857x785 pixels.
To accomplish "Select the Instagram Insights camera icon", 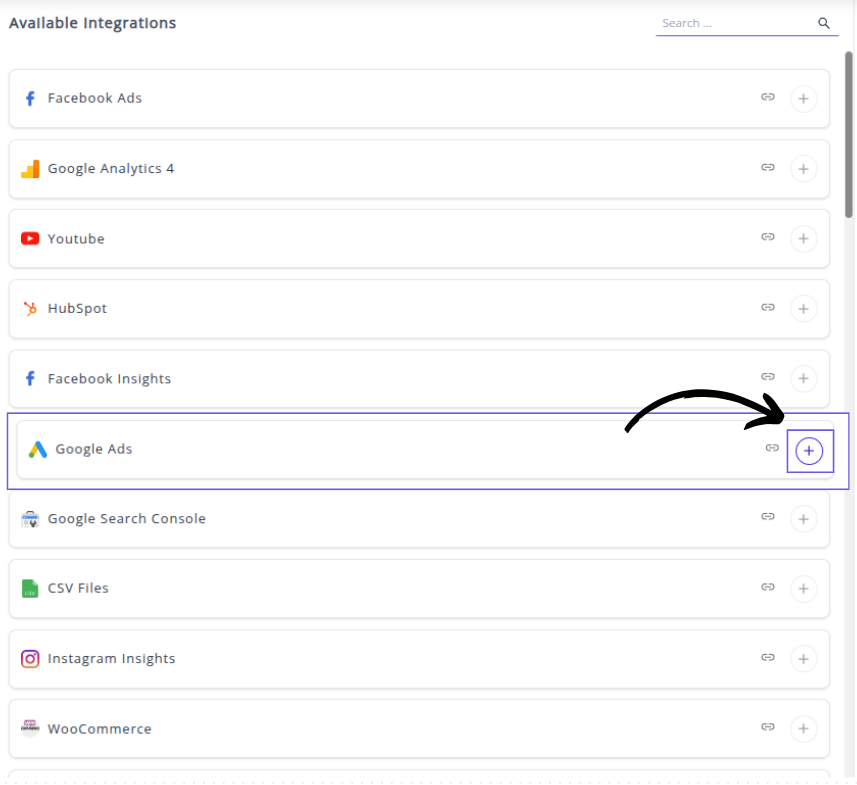I will 30,659.
